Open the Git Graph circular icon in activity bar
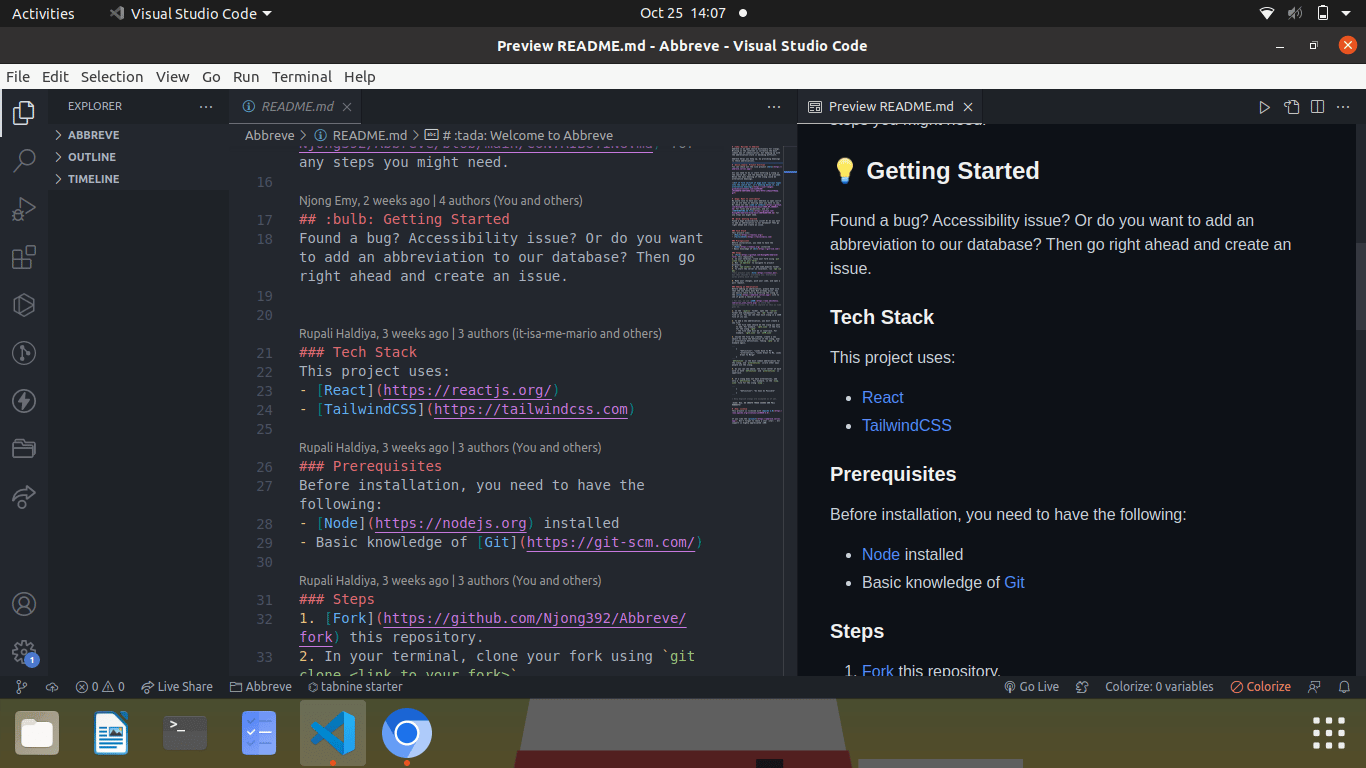Viewport: 1366px width, 768px height. tap(24, 353)
